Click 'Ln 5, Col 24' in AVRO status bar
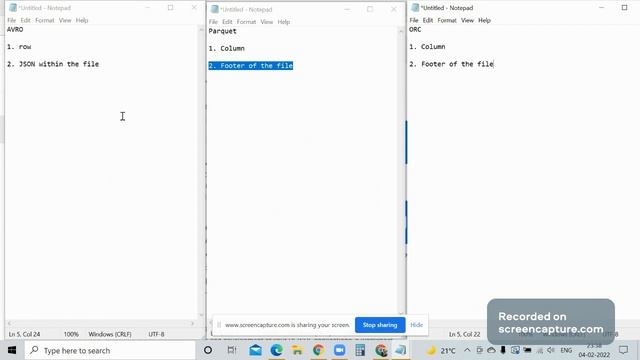Viewport: 640px width, 360px height. (24, 334)
